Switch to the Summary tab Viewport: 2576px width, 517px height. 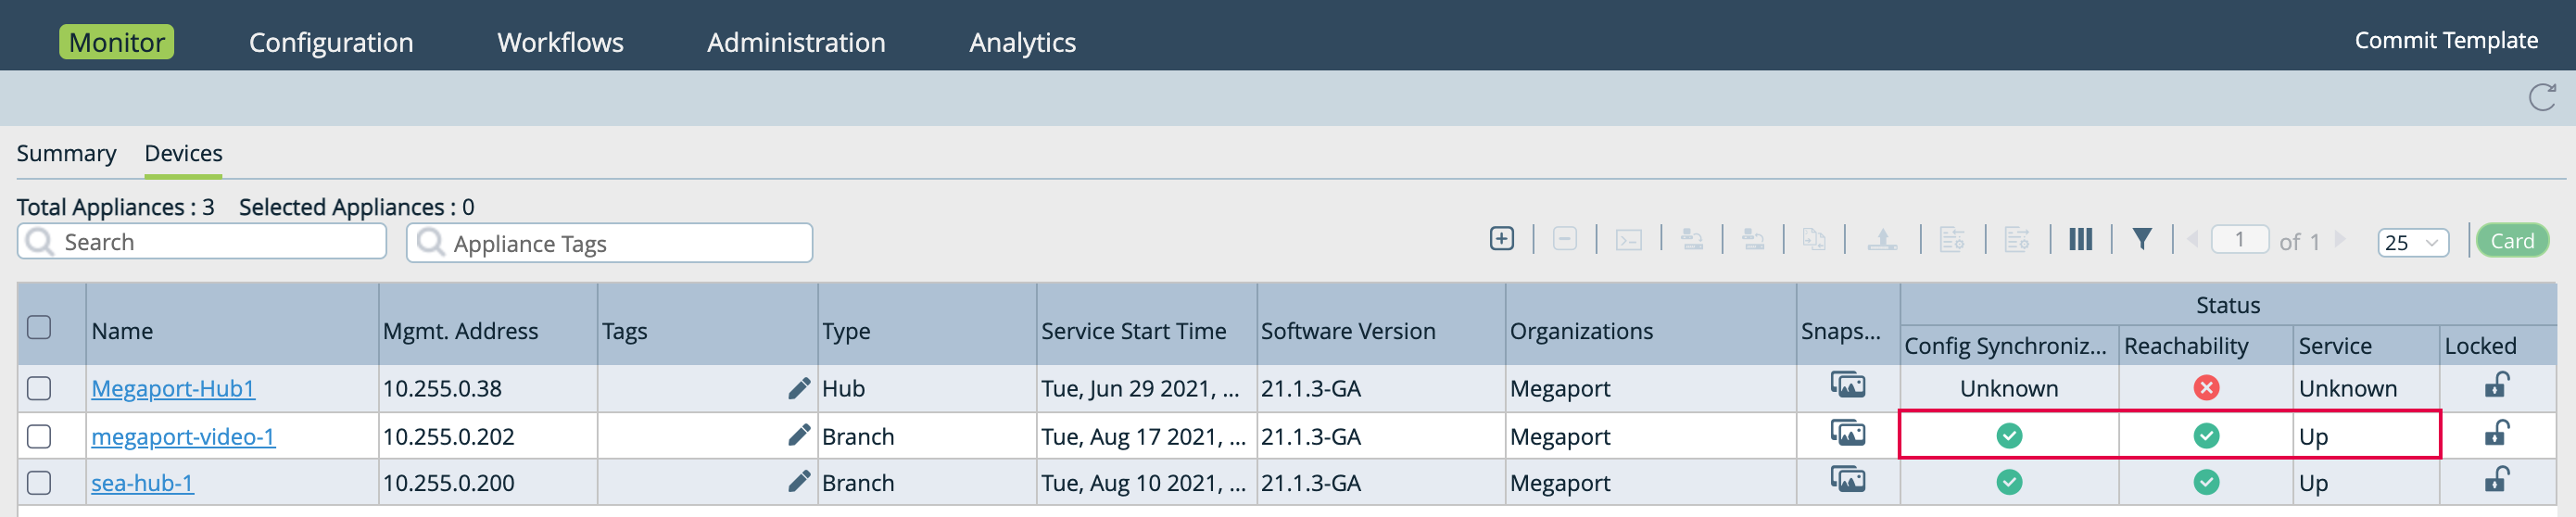tap(66, 154)
